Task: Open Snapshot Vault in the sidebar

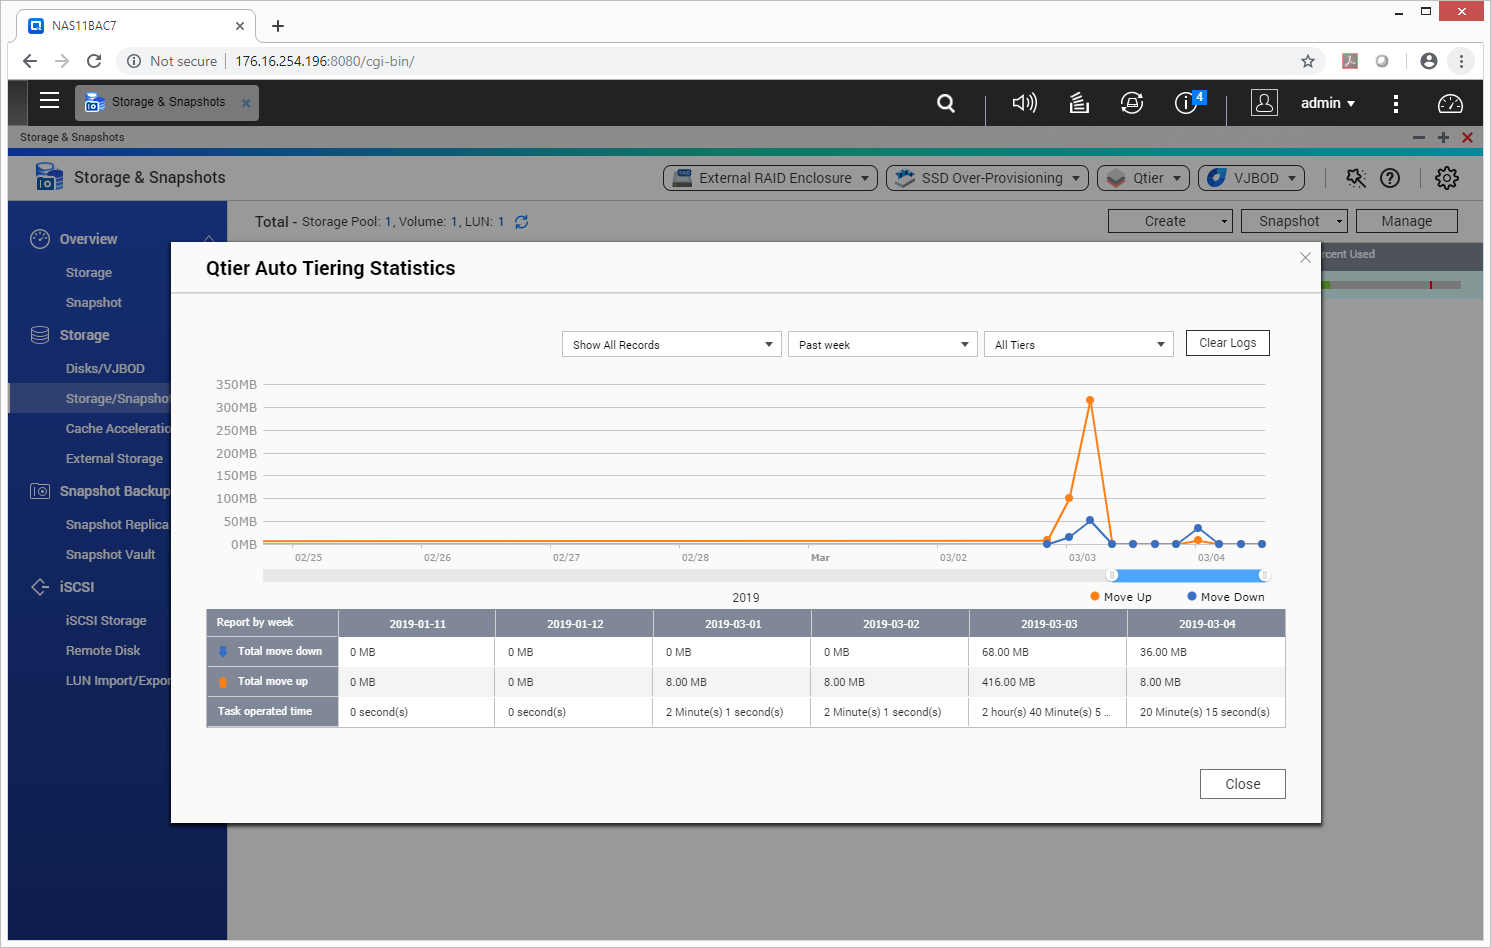Action: coord(110,555)
